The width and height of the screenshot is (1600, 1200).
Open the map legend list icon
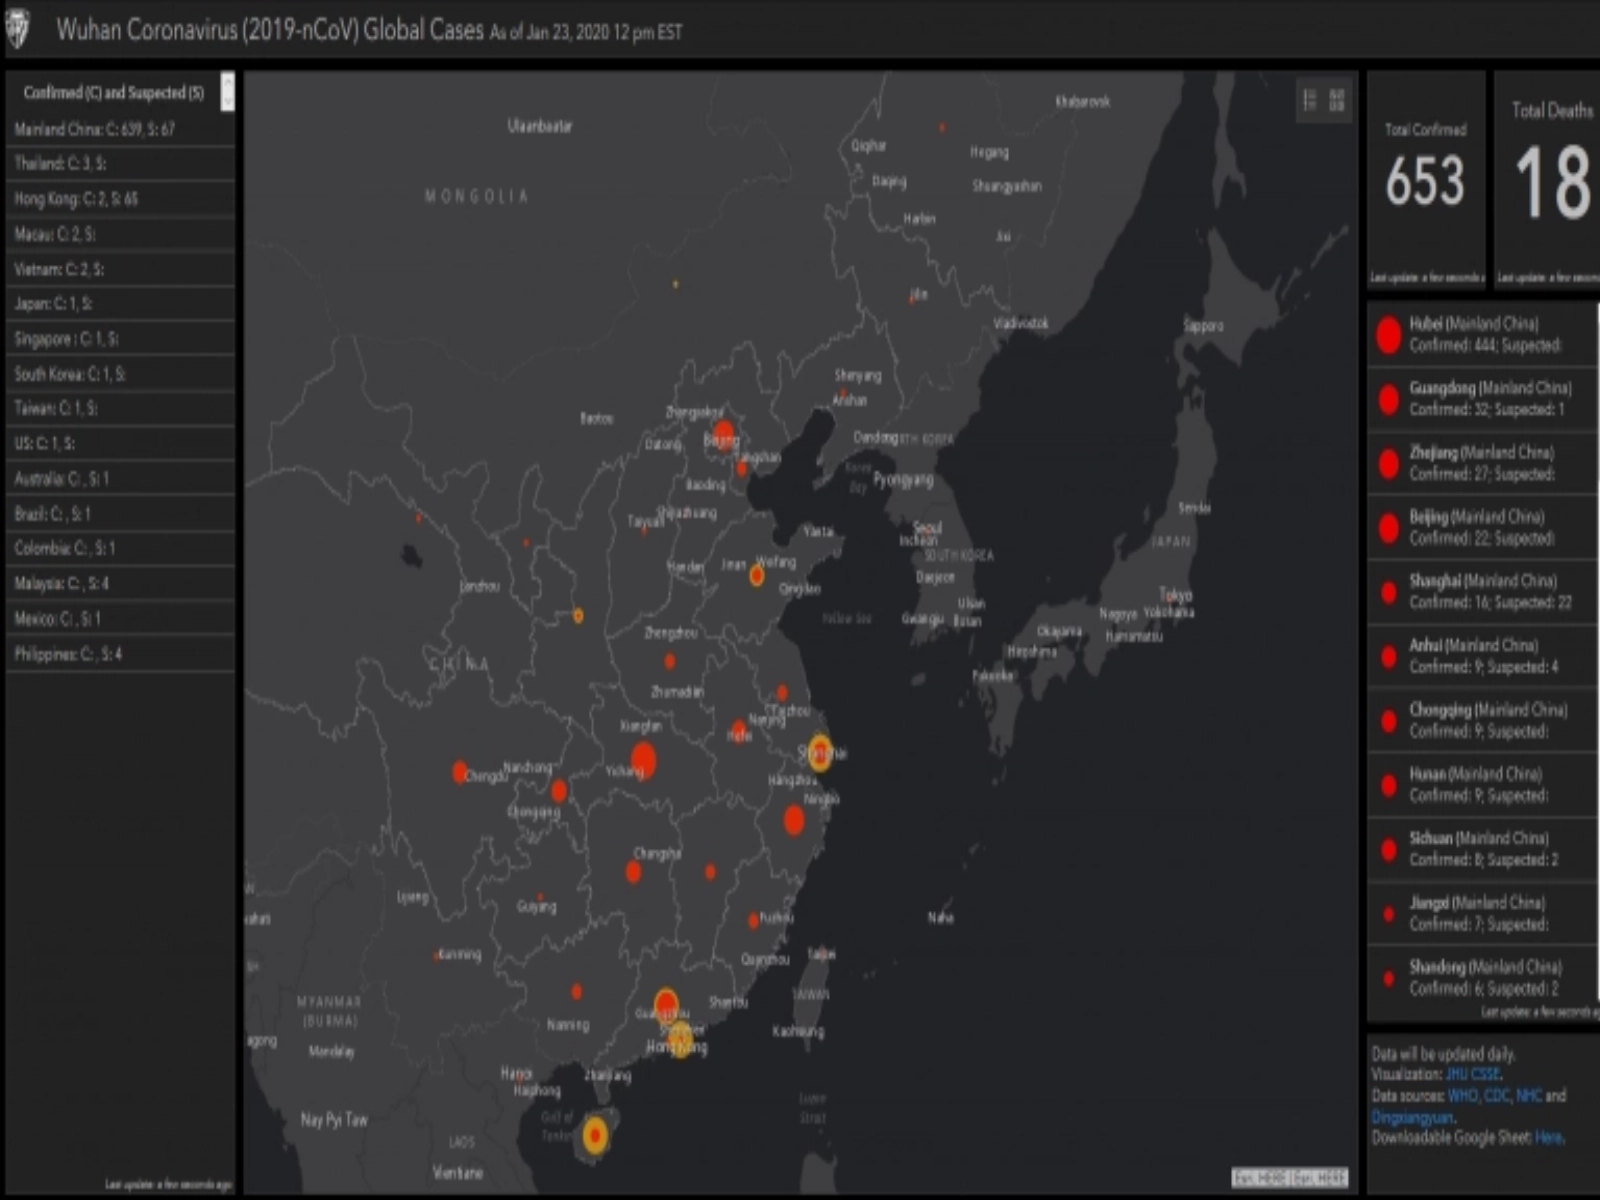(1309, 99)
